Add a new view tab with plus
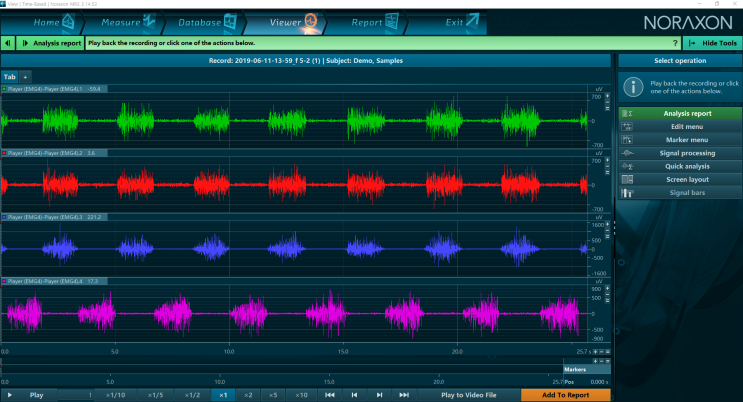 click(26, 77)
